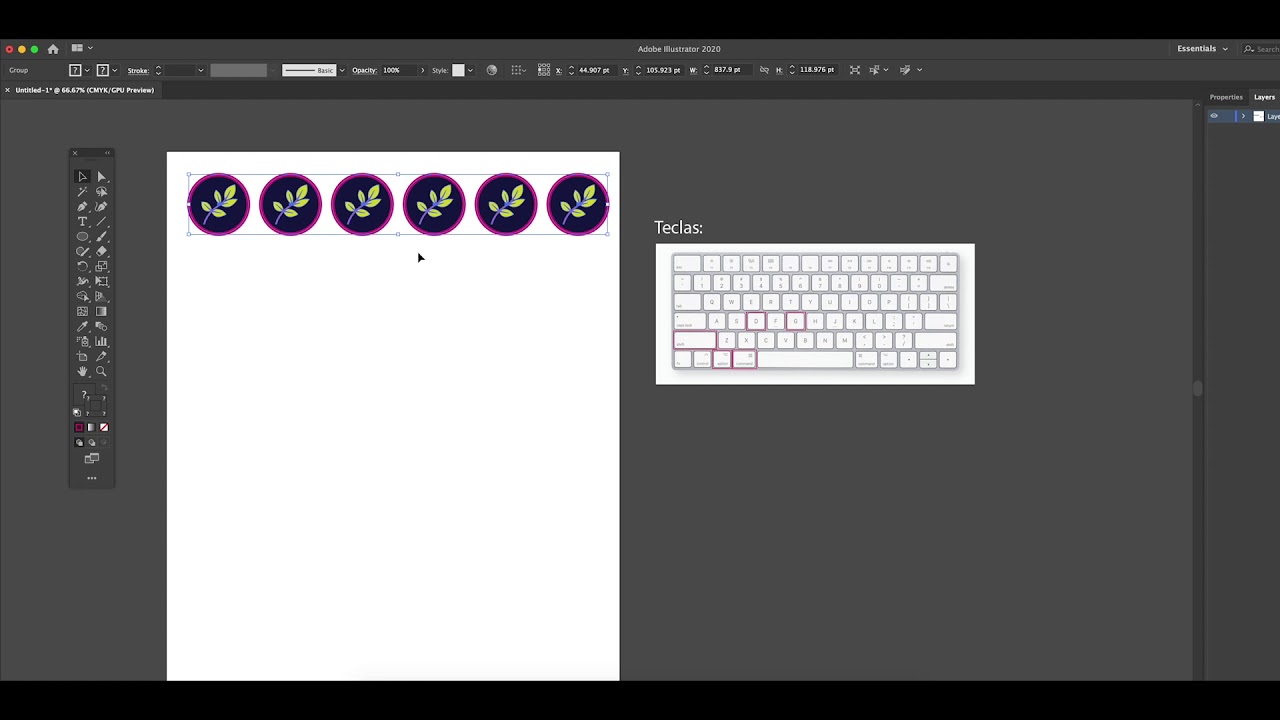Switch to the Layers panel tab
The width and height of the screenshot is (1280, 720).
pyautogui.click(x=1265, y=97)
